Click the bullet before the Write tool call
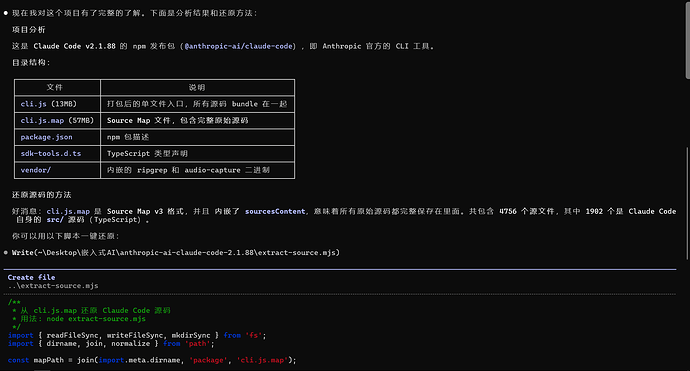 [6, 253]
